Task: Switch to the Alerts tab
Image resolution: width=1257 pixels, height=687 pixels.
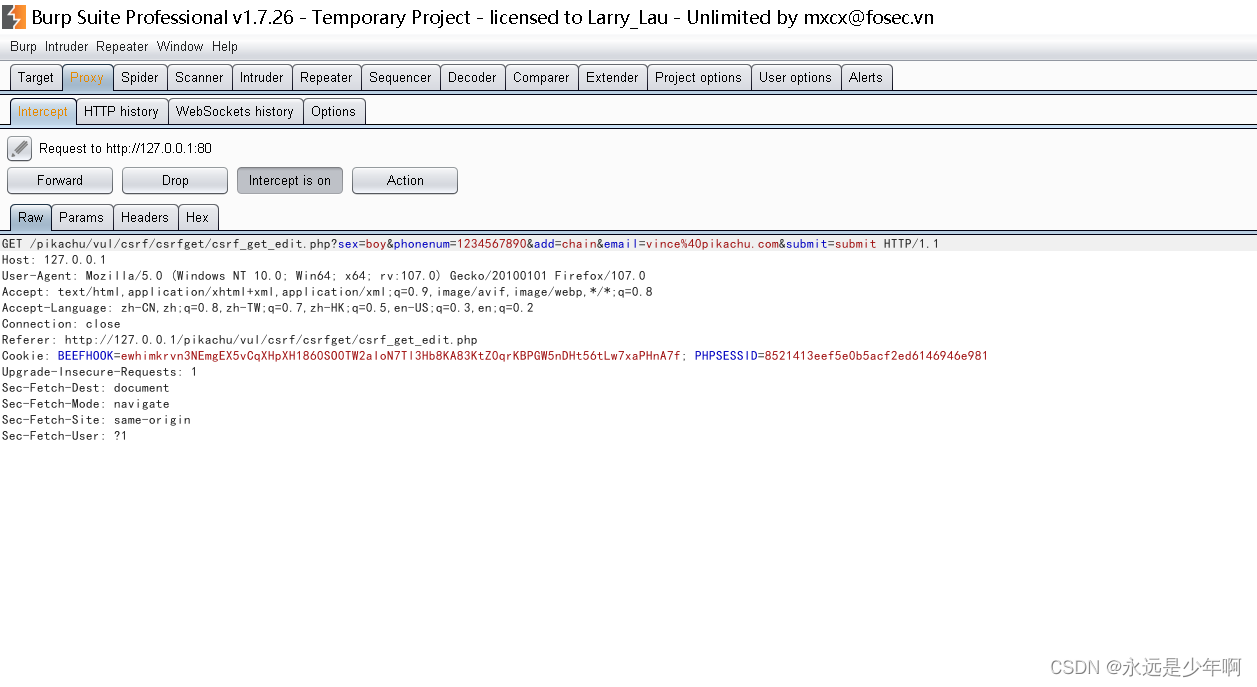Action: 866,77
